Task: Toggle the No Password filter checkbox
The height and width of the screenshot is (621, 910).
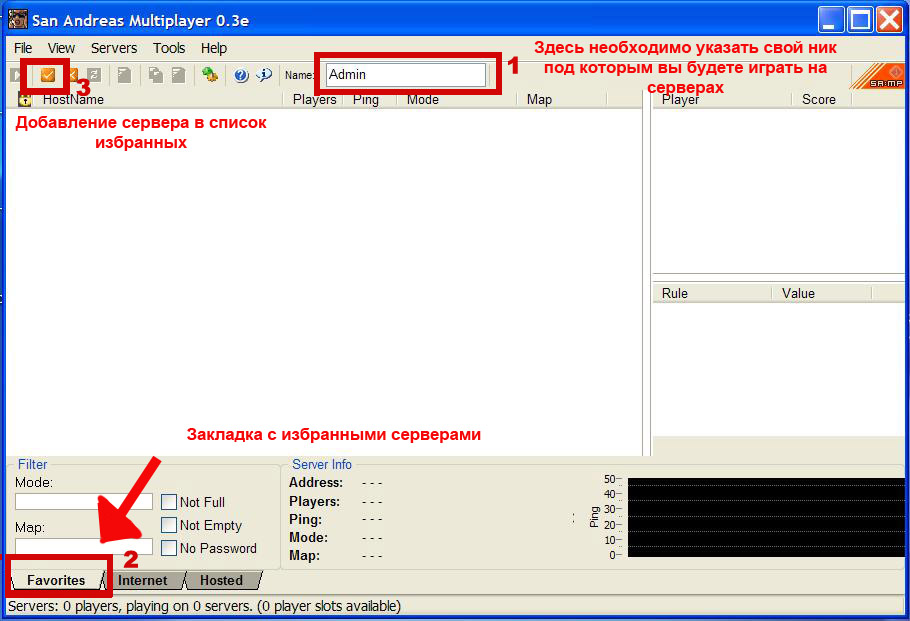Action: click(x=169, y=548)
